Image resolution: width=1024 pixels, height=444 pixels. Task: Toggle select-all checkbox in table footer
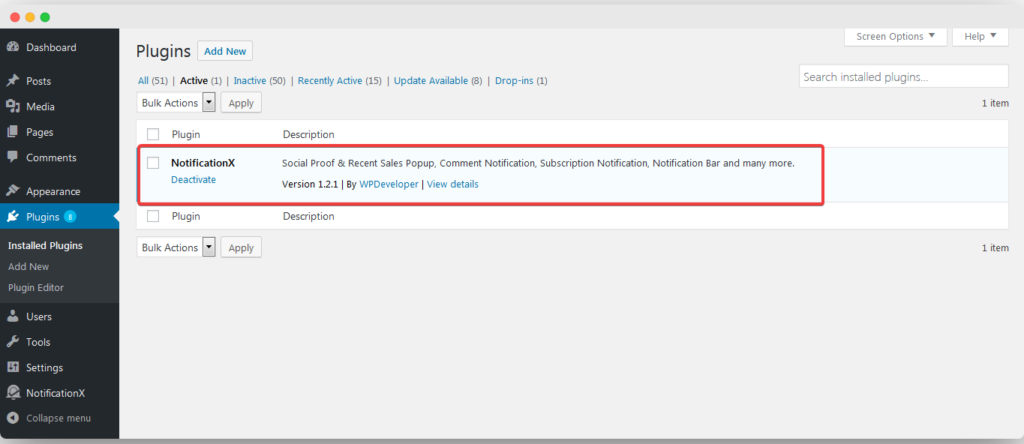click(153, 216)
